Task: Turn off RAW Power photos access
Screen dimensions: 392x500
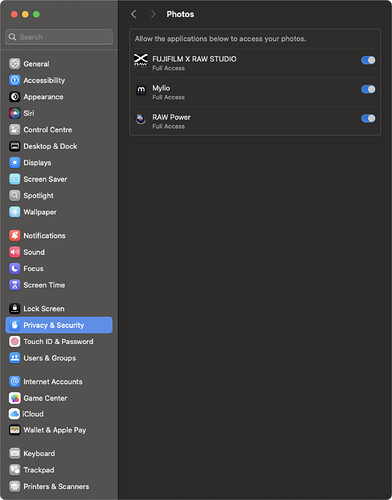Action: click(368, 118)
